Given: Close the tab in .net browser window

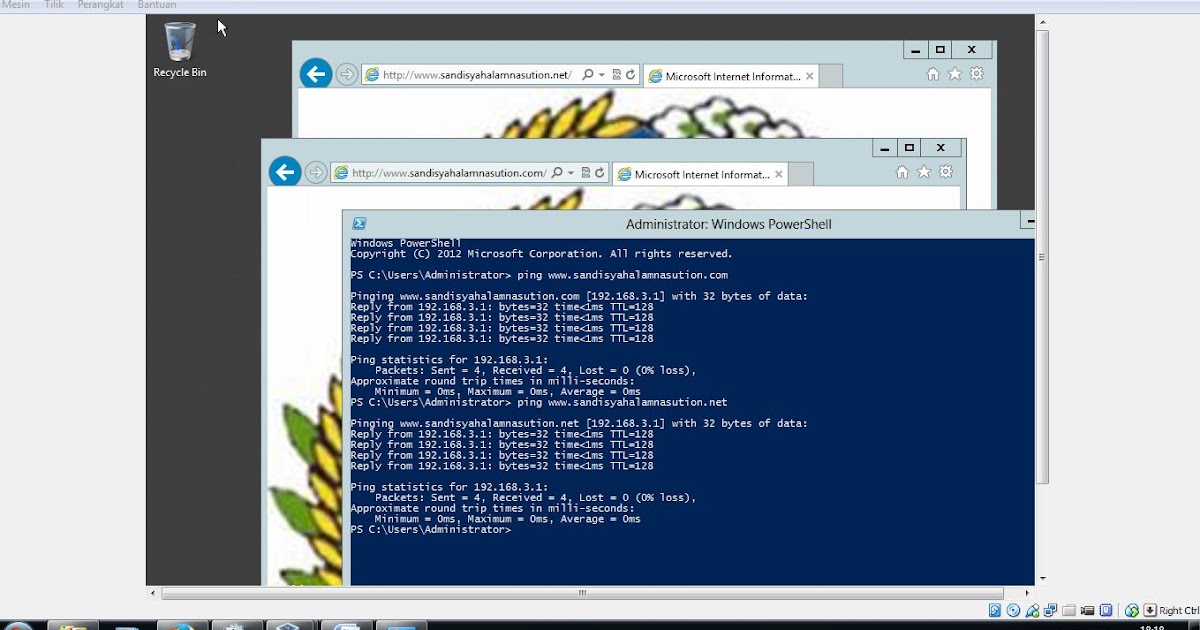Looking at the screenshot, I should 810,76.
